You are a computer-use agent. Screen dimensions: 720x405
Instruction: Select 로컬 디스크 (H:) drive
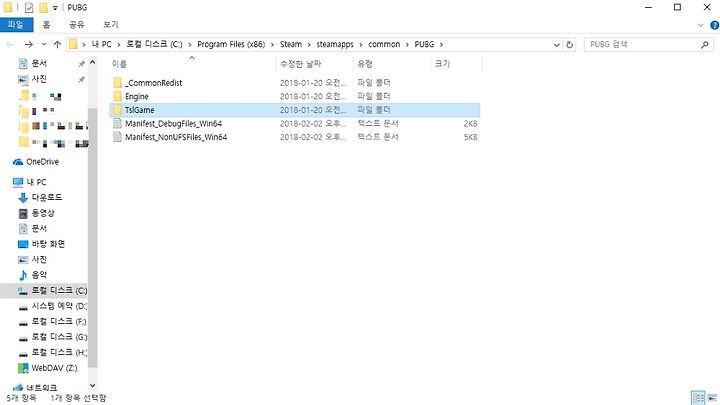click(x=59, y=352)
